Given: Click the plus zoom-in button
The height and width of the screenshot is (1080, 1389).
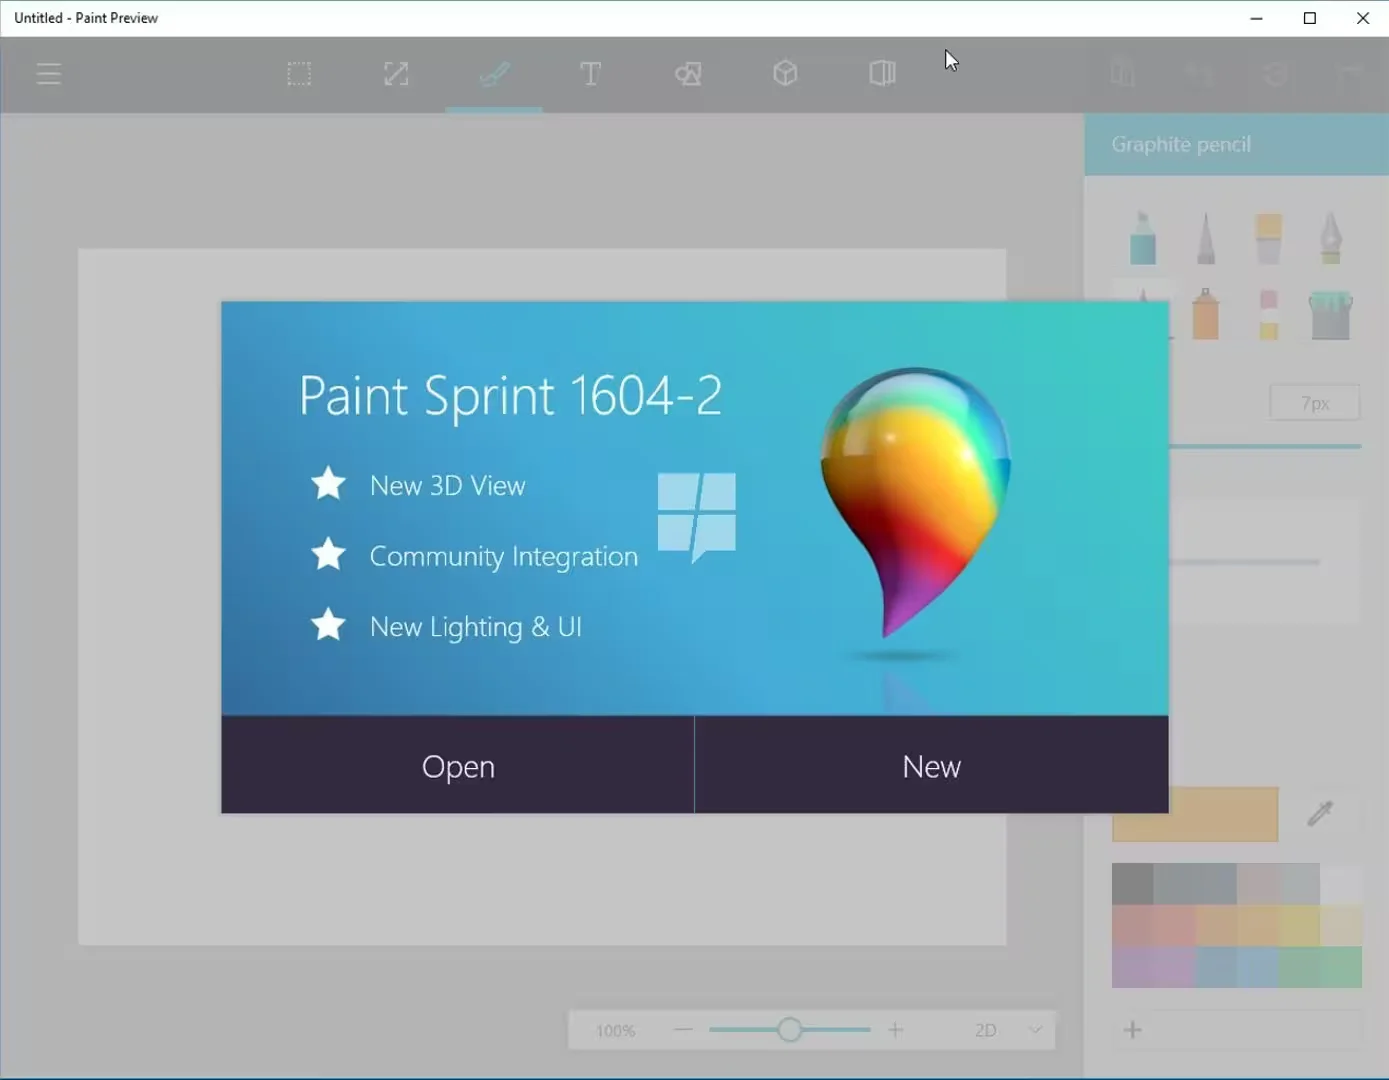Looking at the screenshot, I should pyautogui.click(x=896, y=1030).
